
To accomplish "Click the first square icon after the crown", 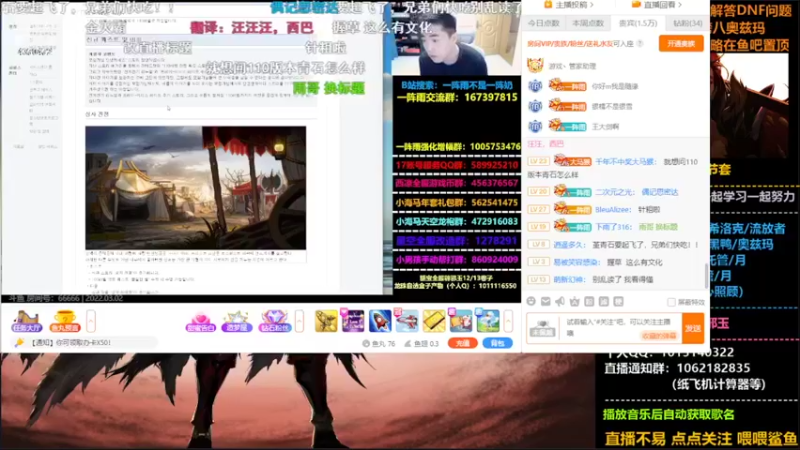I will click(x=589, y=302).
